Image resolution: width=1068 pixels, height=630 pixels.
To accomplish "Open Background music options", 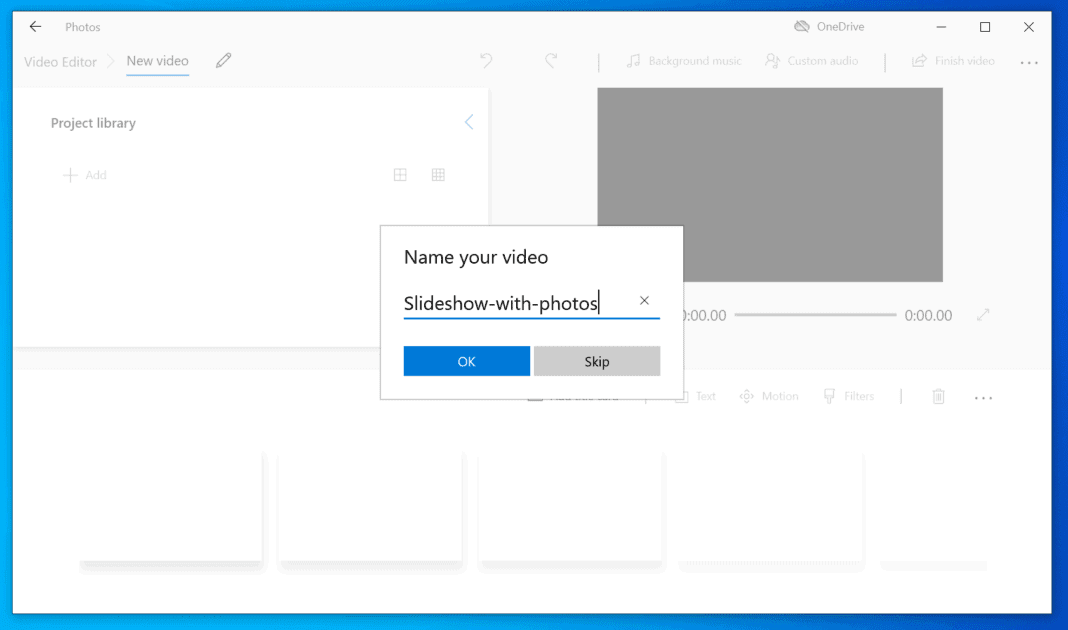I will [x=684, y=61].
